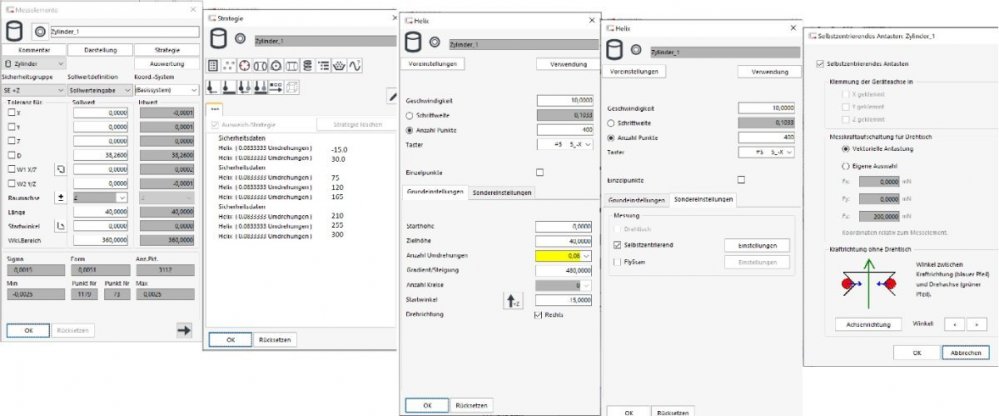Click the rotate icon beside W1 X/Z
Screen dimensions: 999x416
(60, 169)
